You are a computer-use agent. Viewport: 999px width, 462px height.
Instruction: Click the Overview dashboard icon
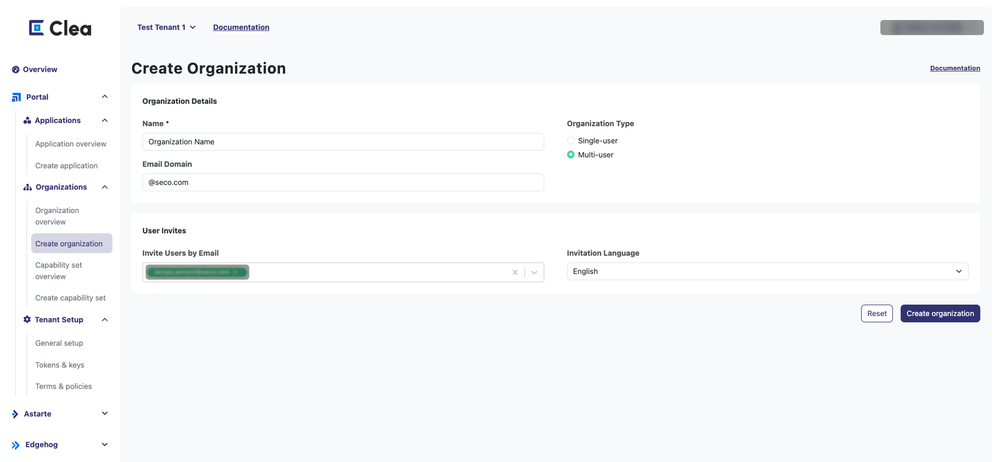pyautogui.click(x=16, y=70)
